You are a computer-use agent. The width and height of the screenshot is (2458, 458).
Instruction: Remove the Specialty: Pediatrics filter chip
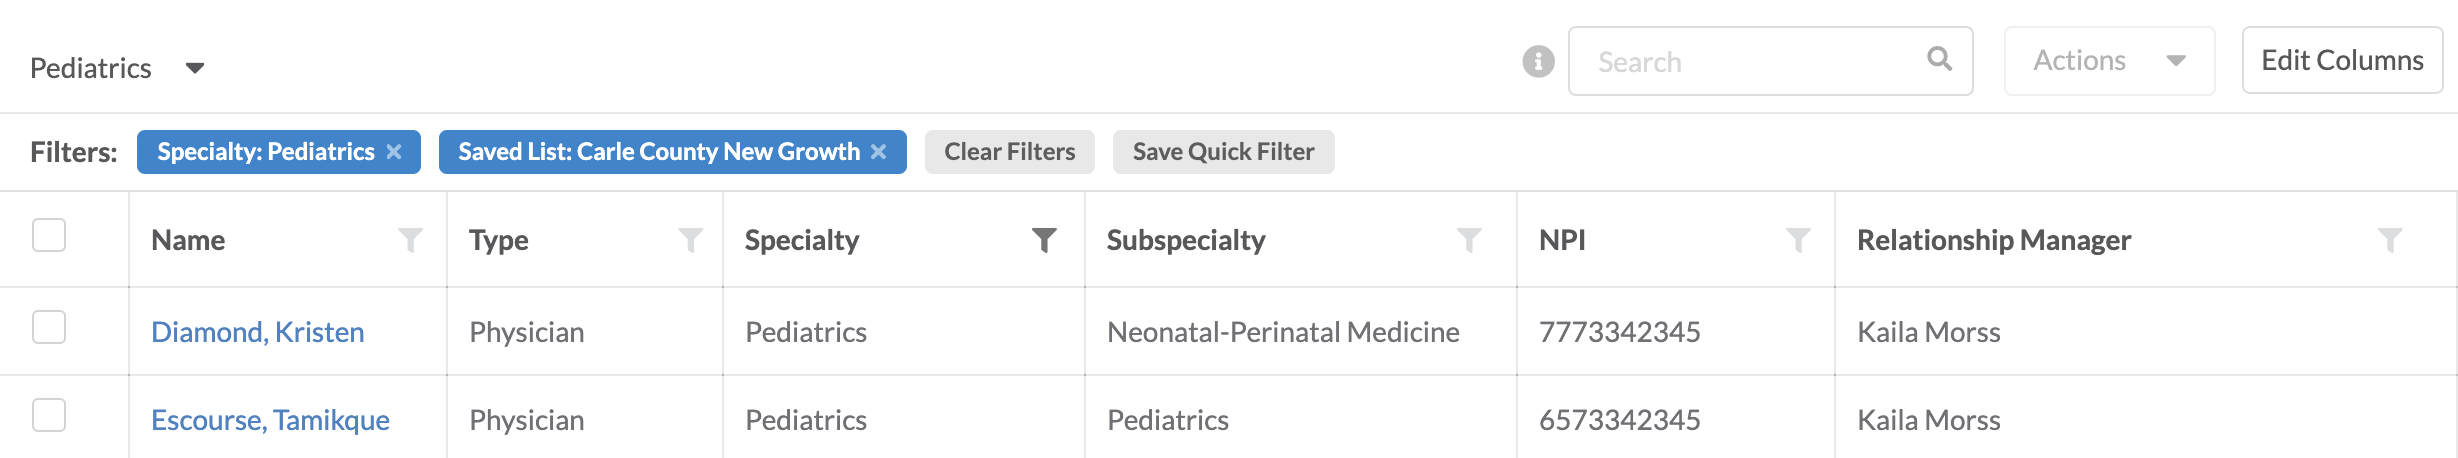[x=394, y=152]
